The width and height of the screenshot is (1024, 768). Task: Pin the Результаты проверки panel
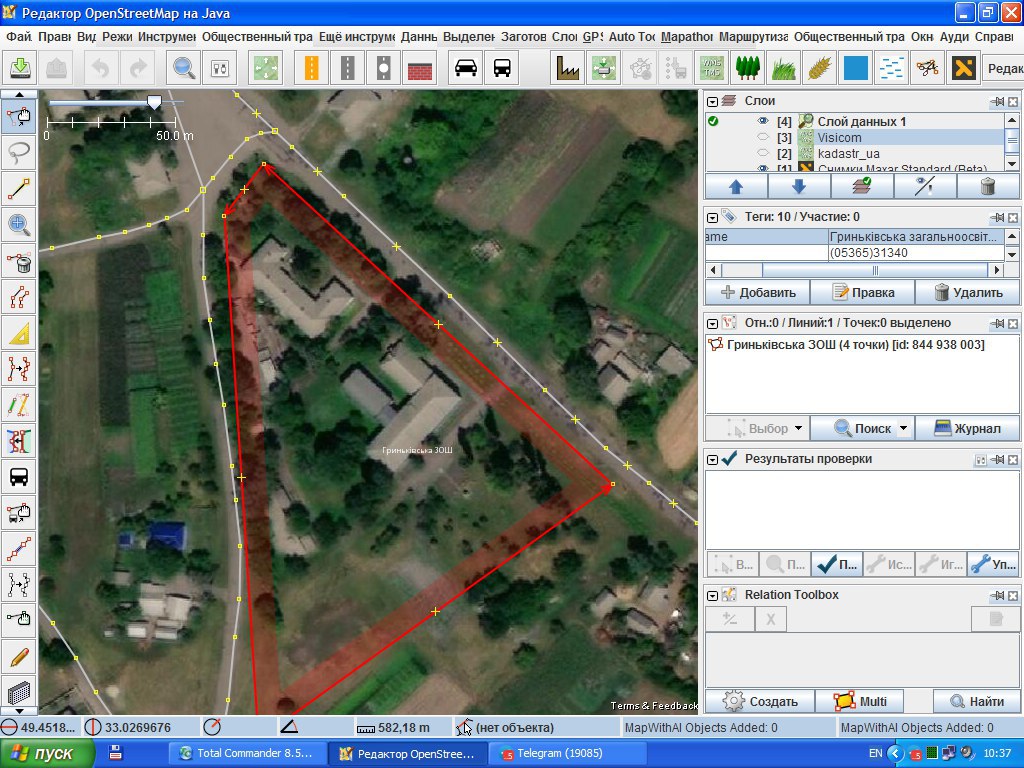(x=997, y=460)
